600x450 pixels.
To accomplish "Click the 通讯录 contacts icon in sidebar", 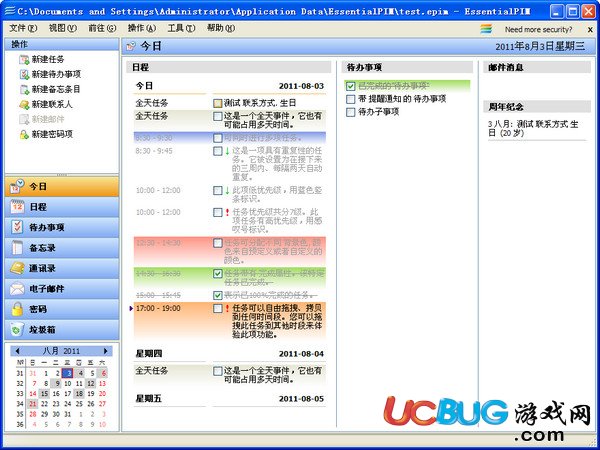I will point(17,268).
